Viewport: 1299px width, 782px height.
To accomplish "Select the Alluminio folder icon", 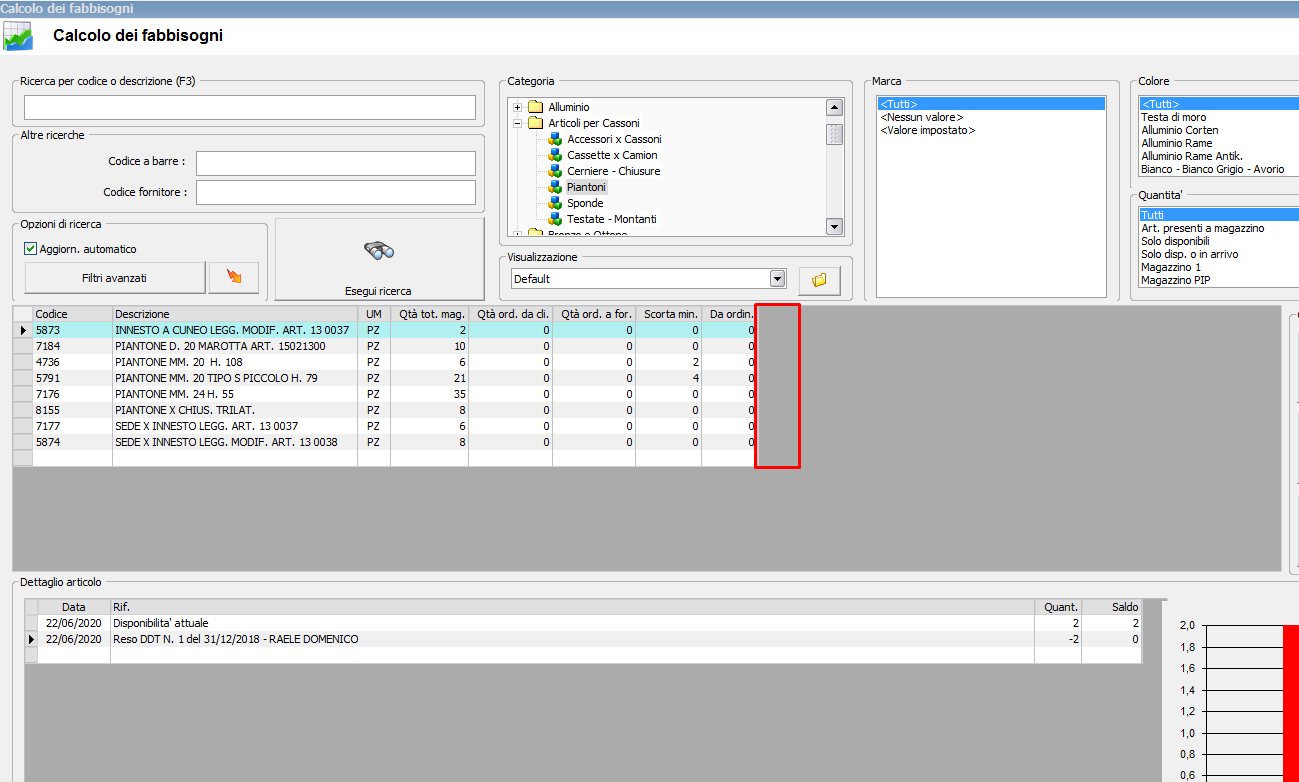I will (535, 107).
